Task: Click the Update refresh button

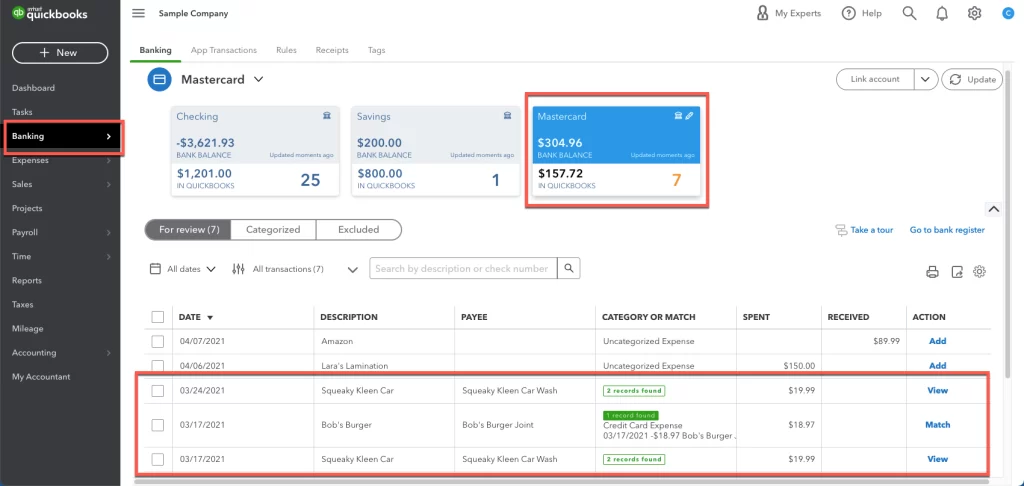Action: pyautogui.click(x=972, y=79)
